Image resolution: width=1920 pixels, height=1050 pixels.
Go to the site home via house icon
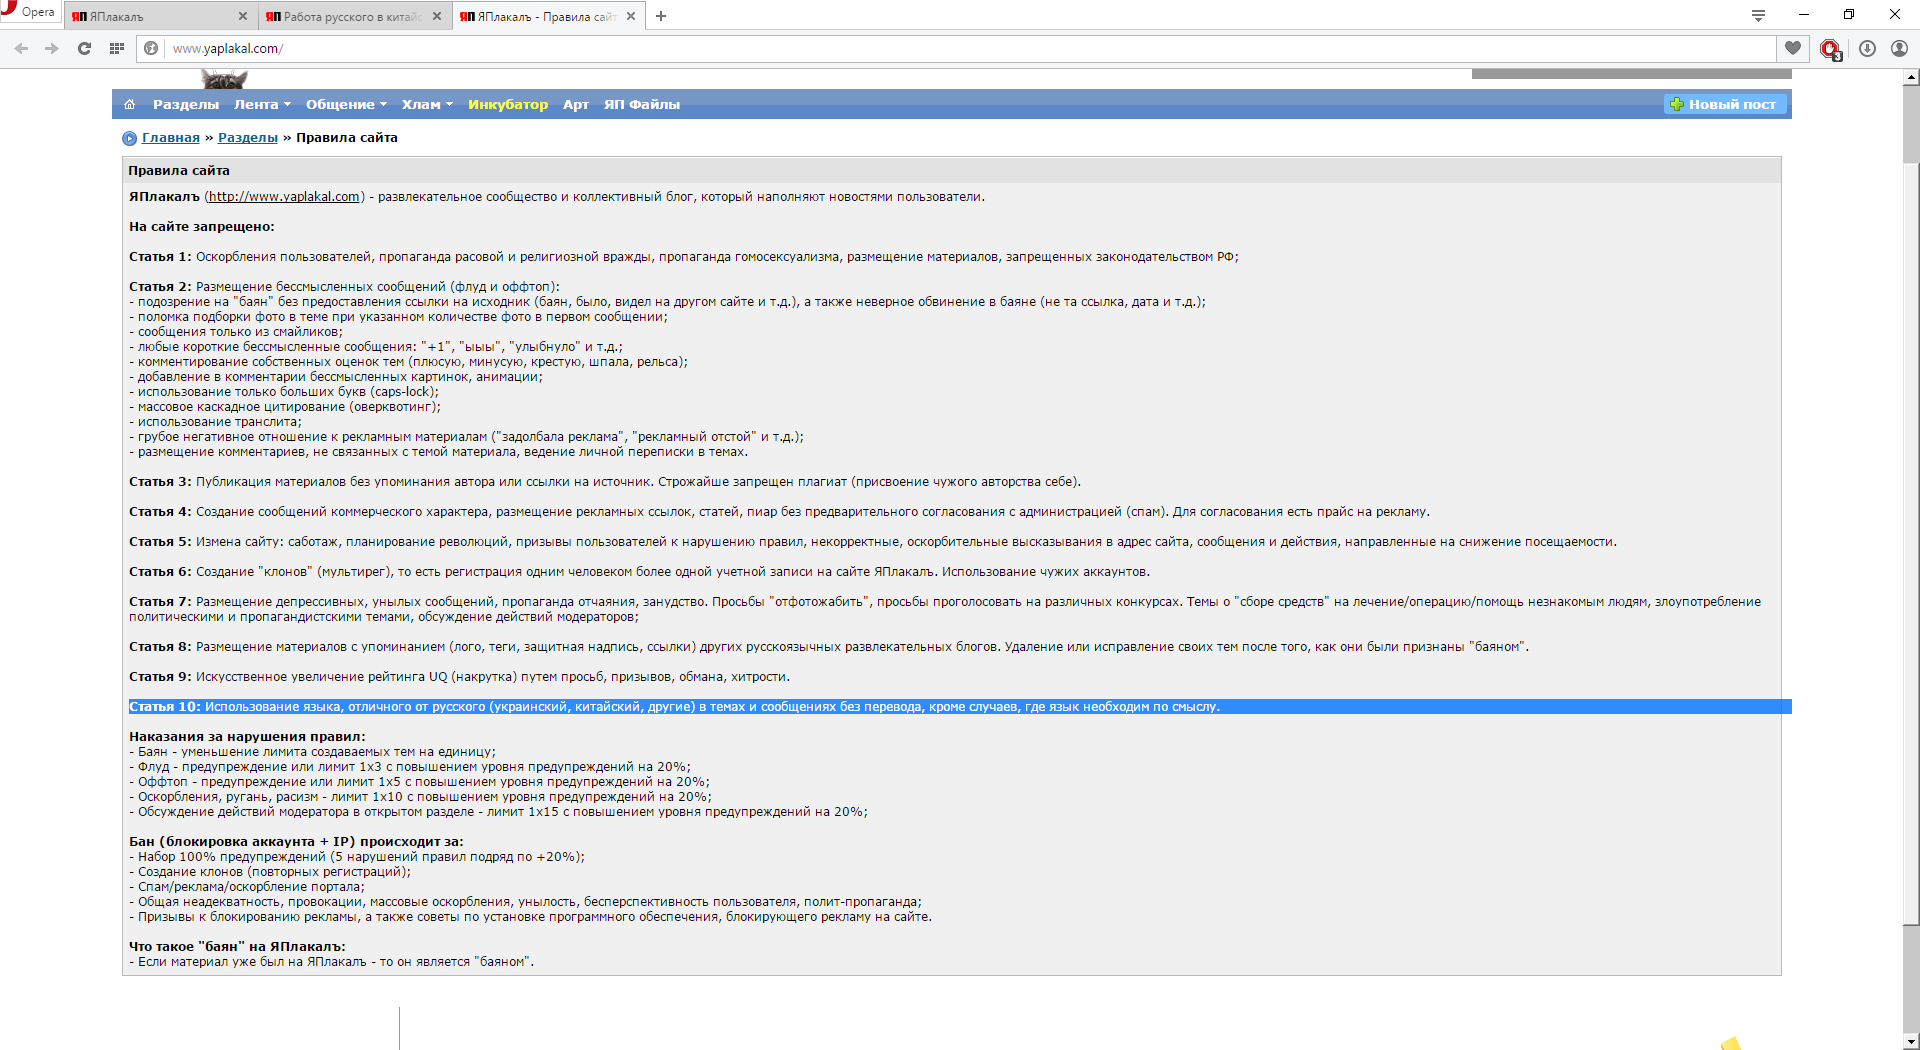click(129, 104)
